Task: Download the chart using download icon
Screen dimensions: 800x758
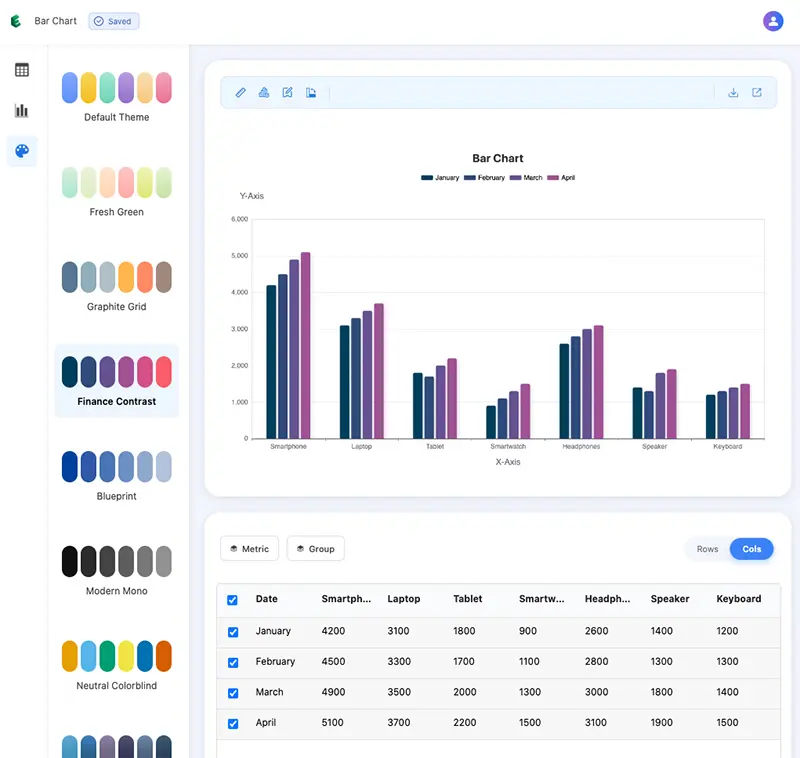Action: click(733, 92)
